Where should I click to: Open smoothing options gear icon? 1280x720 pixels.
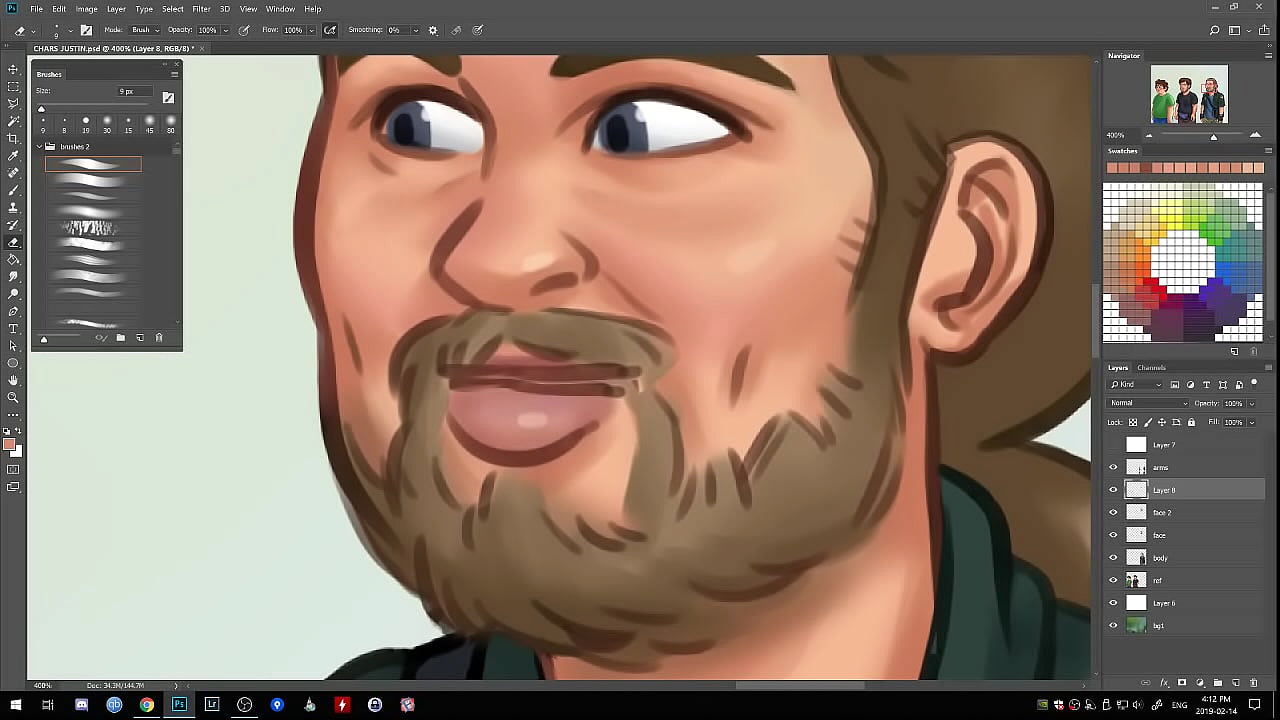click(x=433, y=30)
